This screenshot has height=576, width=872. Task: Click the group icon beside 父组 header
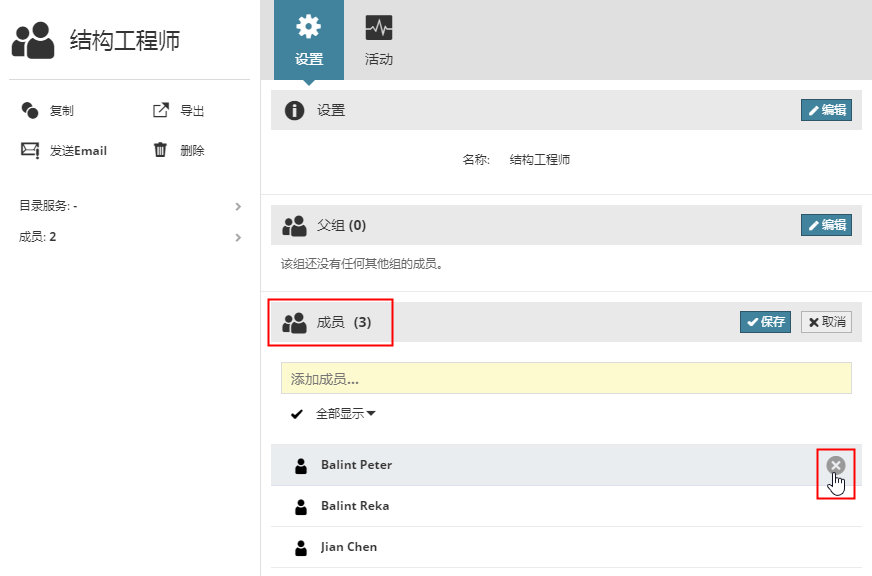(294, 226)
